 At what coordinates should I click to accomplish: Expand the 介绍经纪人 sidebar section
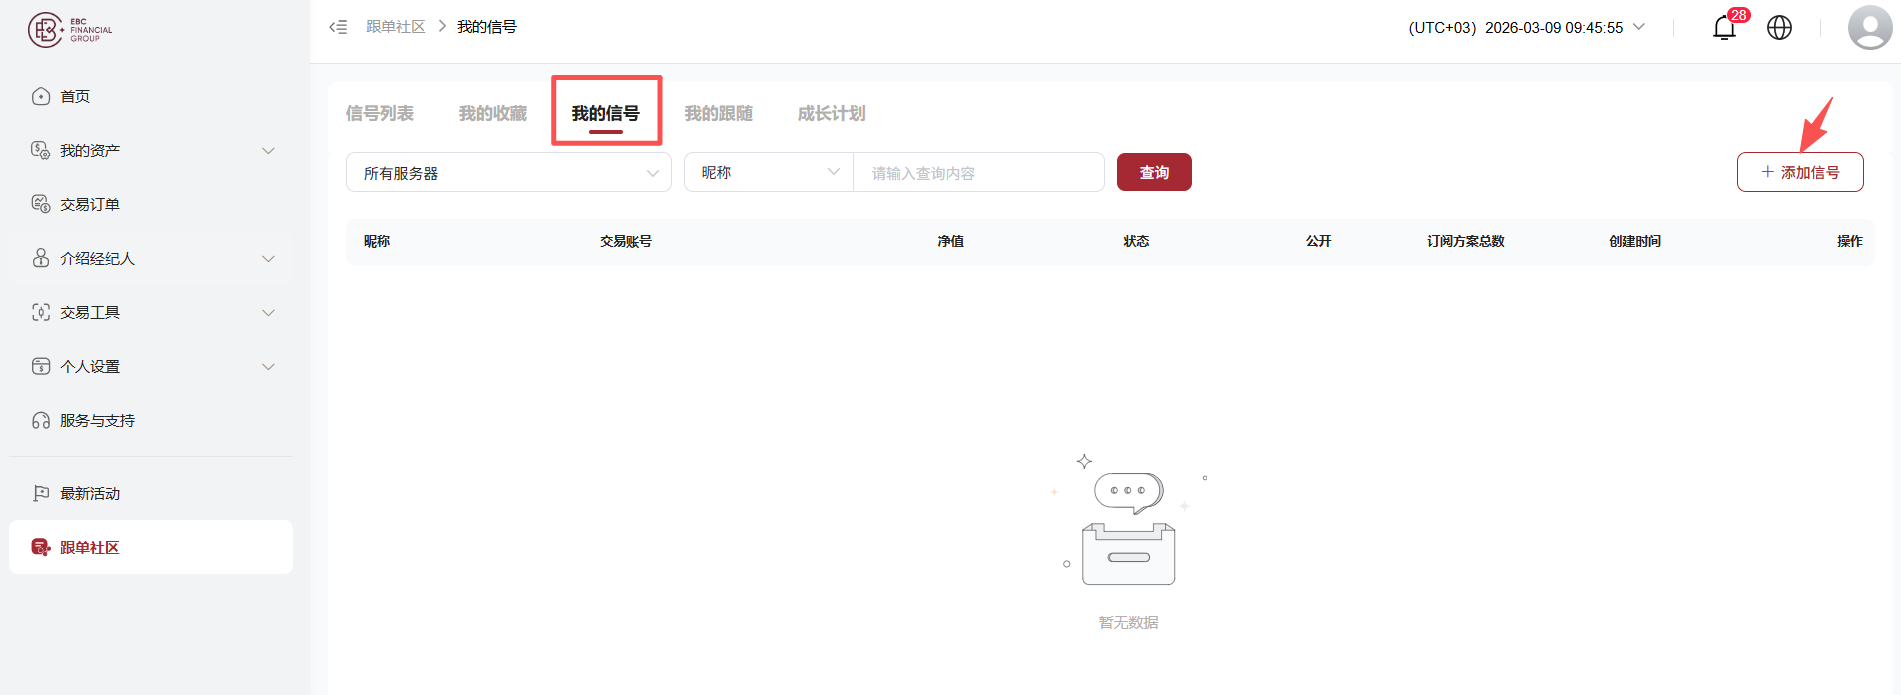pos(150,258)
